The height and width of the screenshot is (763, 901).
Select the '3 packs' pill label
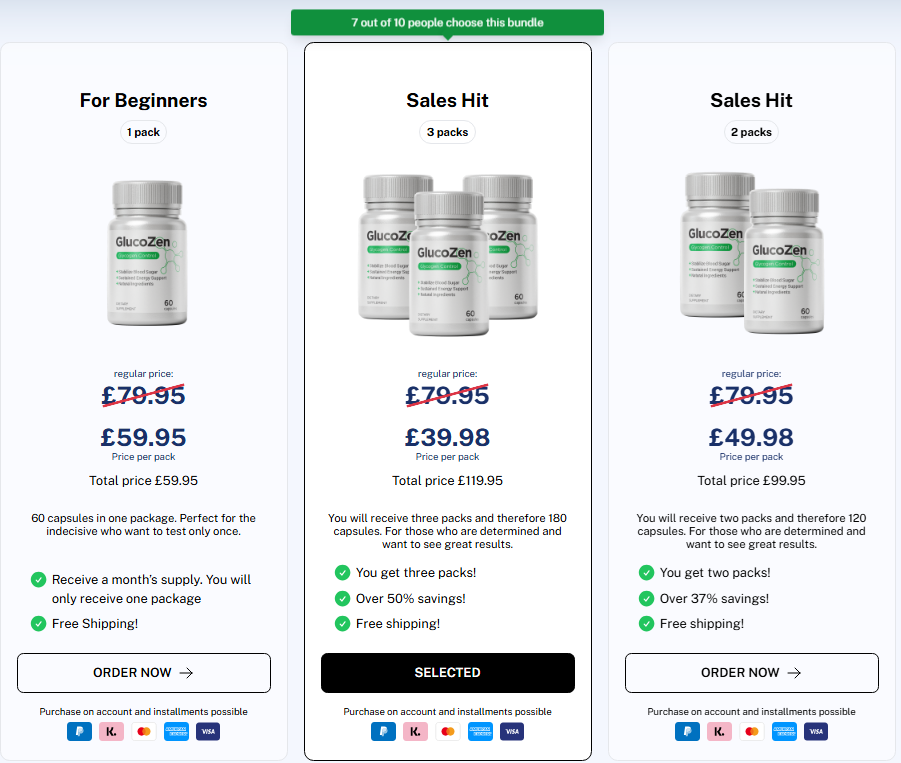[448, 132]
